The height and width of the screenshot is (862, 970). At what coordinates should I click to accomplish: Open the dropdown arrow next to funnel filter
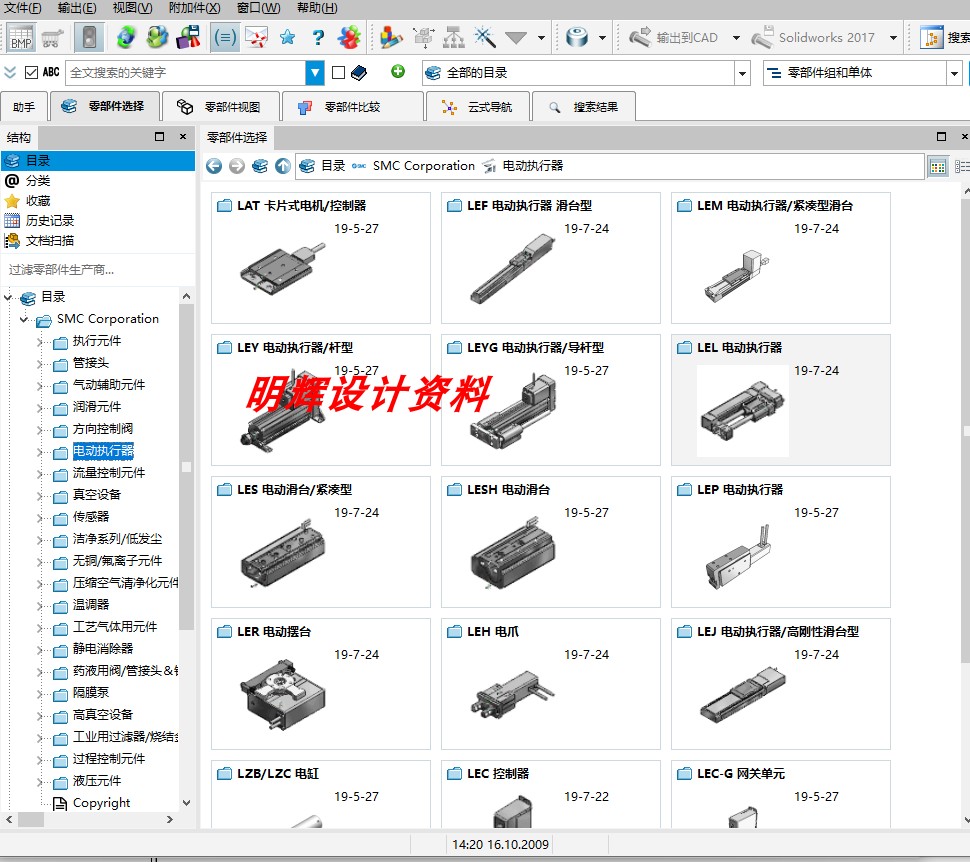point(541,38)
